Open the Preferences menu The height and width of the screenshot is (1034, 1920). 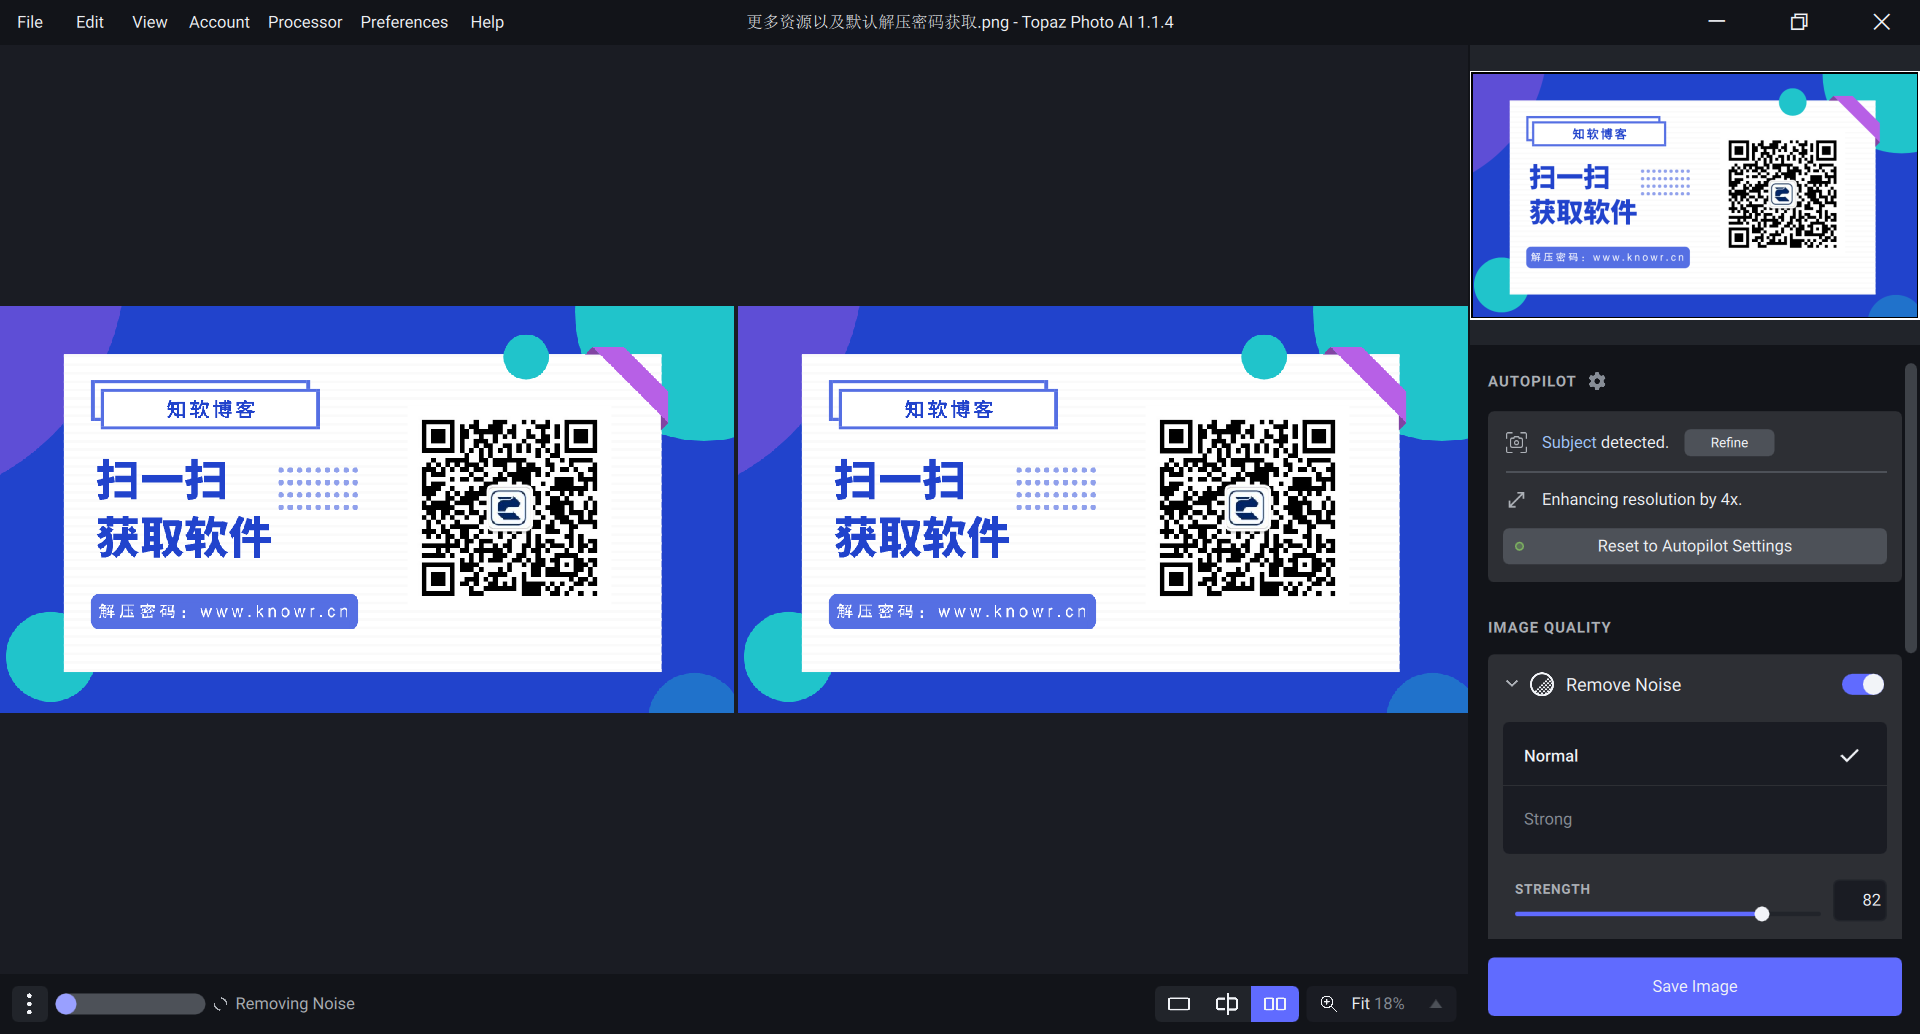coord(404,22)
